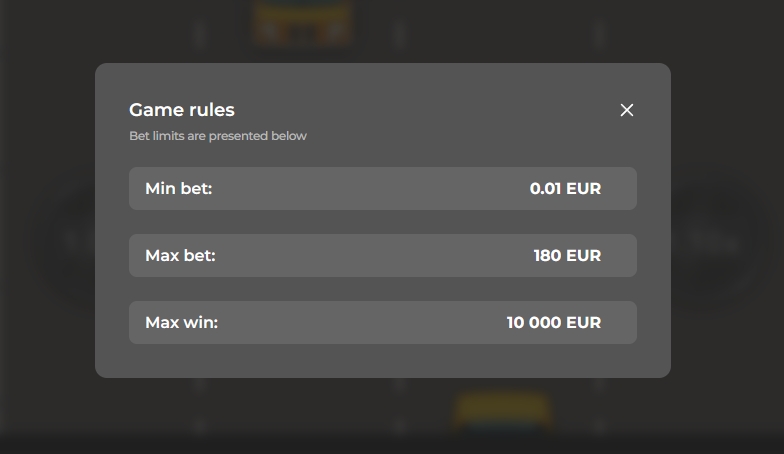Click the empty middle of the Min bet row
The image size is (784, 454).
pos(370,188)
